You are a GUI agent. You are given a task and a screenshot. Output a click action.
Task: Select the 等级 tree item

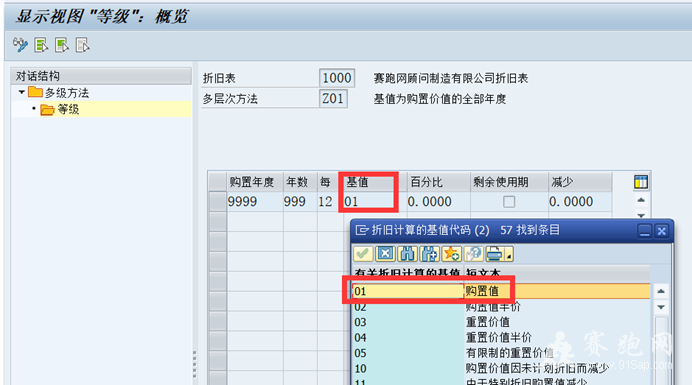click(68, 109)
